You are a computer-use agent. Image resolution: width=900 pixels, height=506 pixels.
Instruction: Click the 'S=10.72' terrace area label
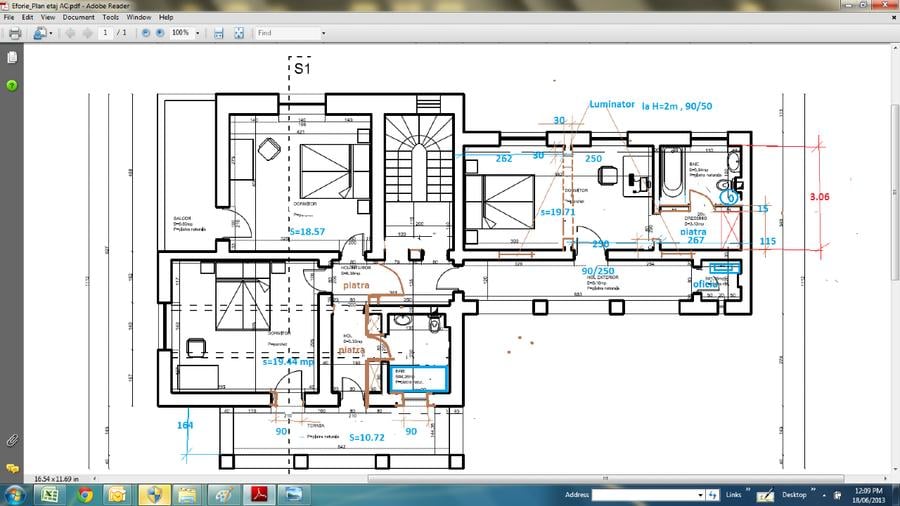coord(367,437)
